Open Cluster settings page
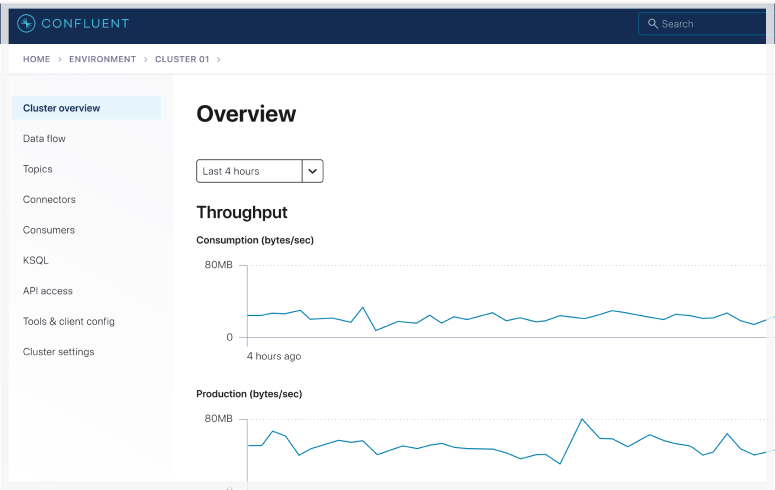 click(58, 352)
